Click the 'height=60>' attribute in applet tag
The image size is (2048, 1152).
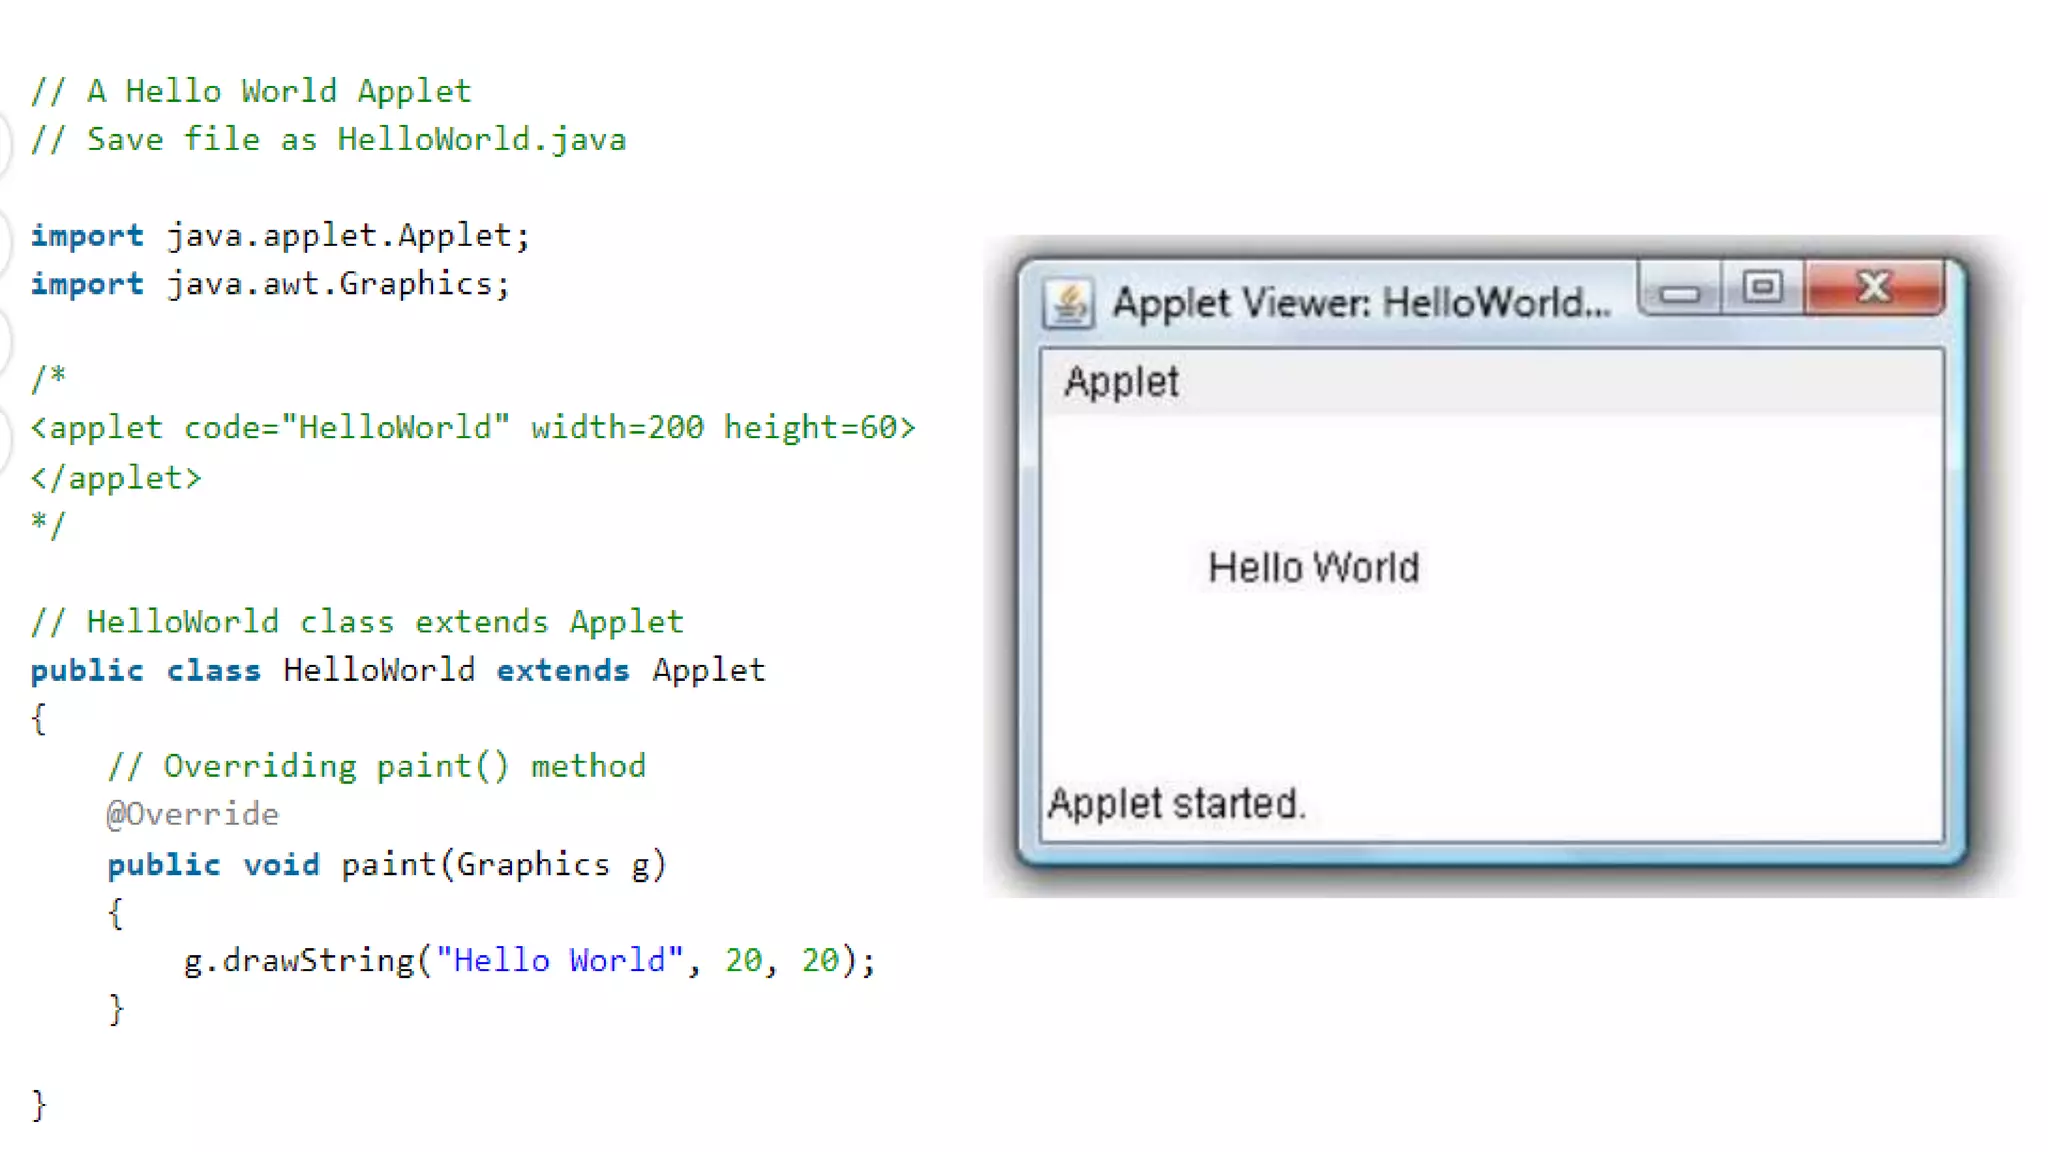[x=819, y=428]
